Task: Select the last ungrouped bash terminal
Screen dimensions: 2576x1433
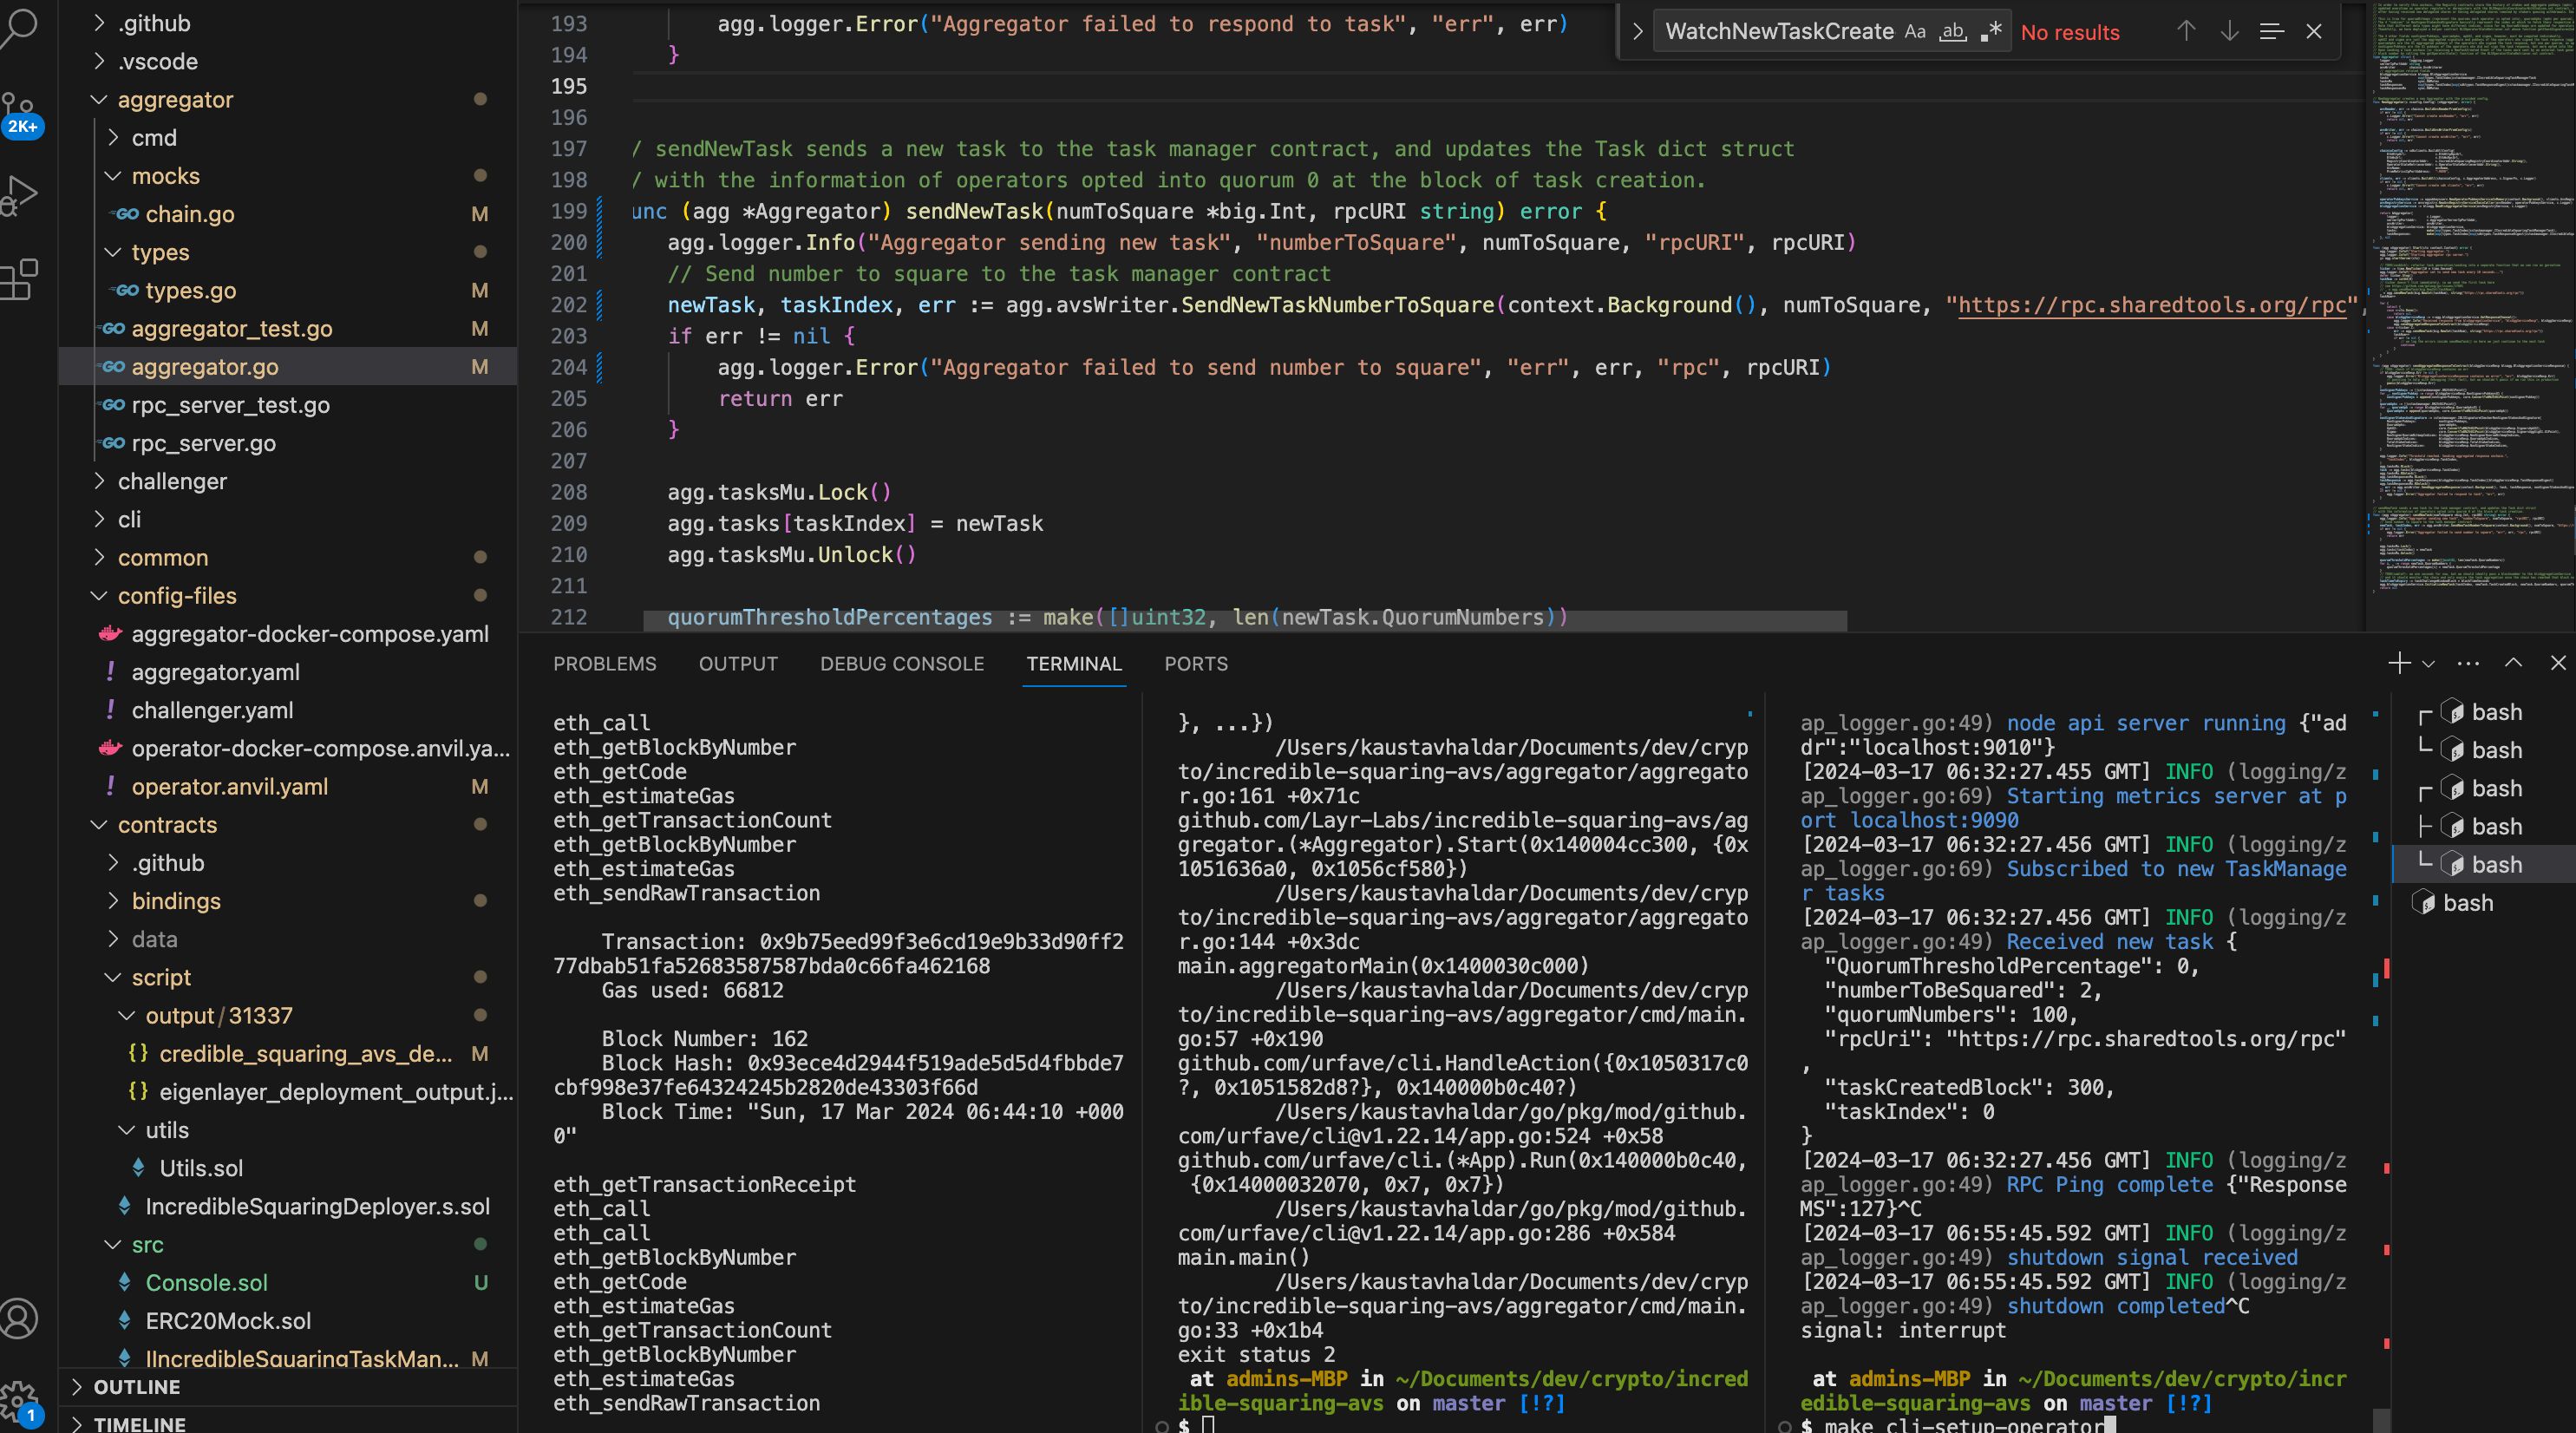Action: 2484,902
